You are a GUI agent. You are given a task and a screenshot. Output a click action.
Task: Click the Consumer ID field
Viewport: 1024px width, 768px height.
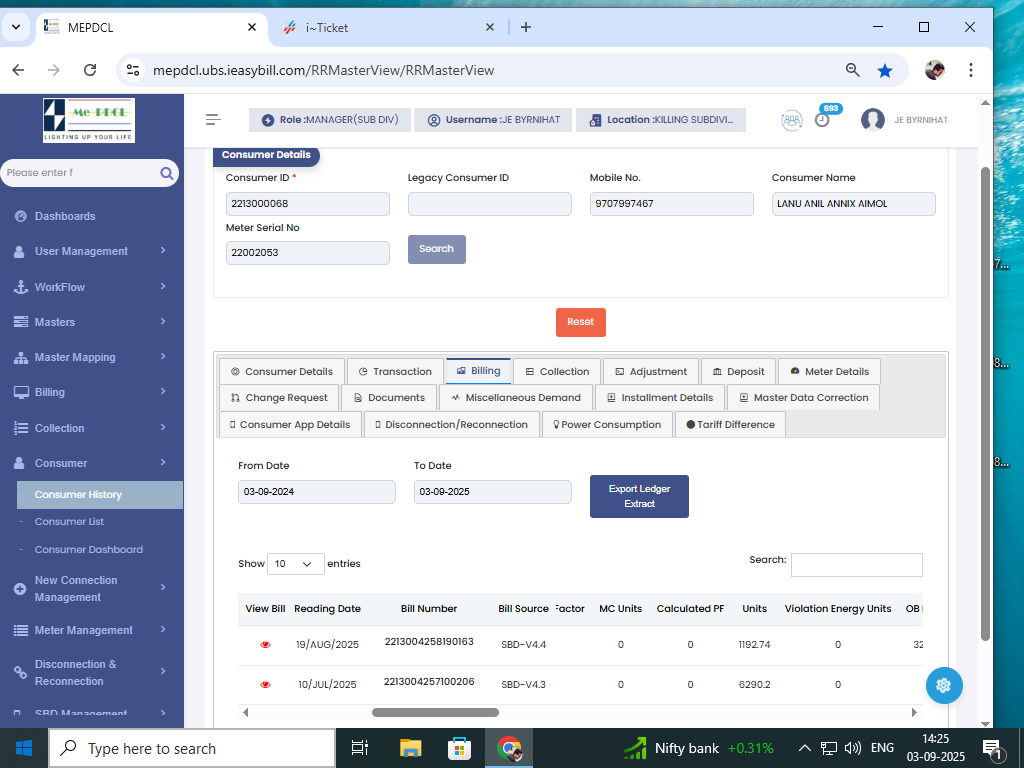coord(308,204)
